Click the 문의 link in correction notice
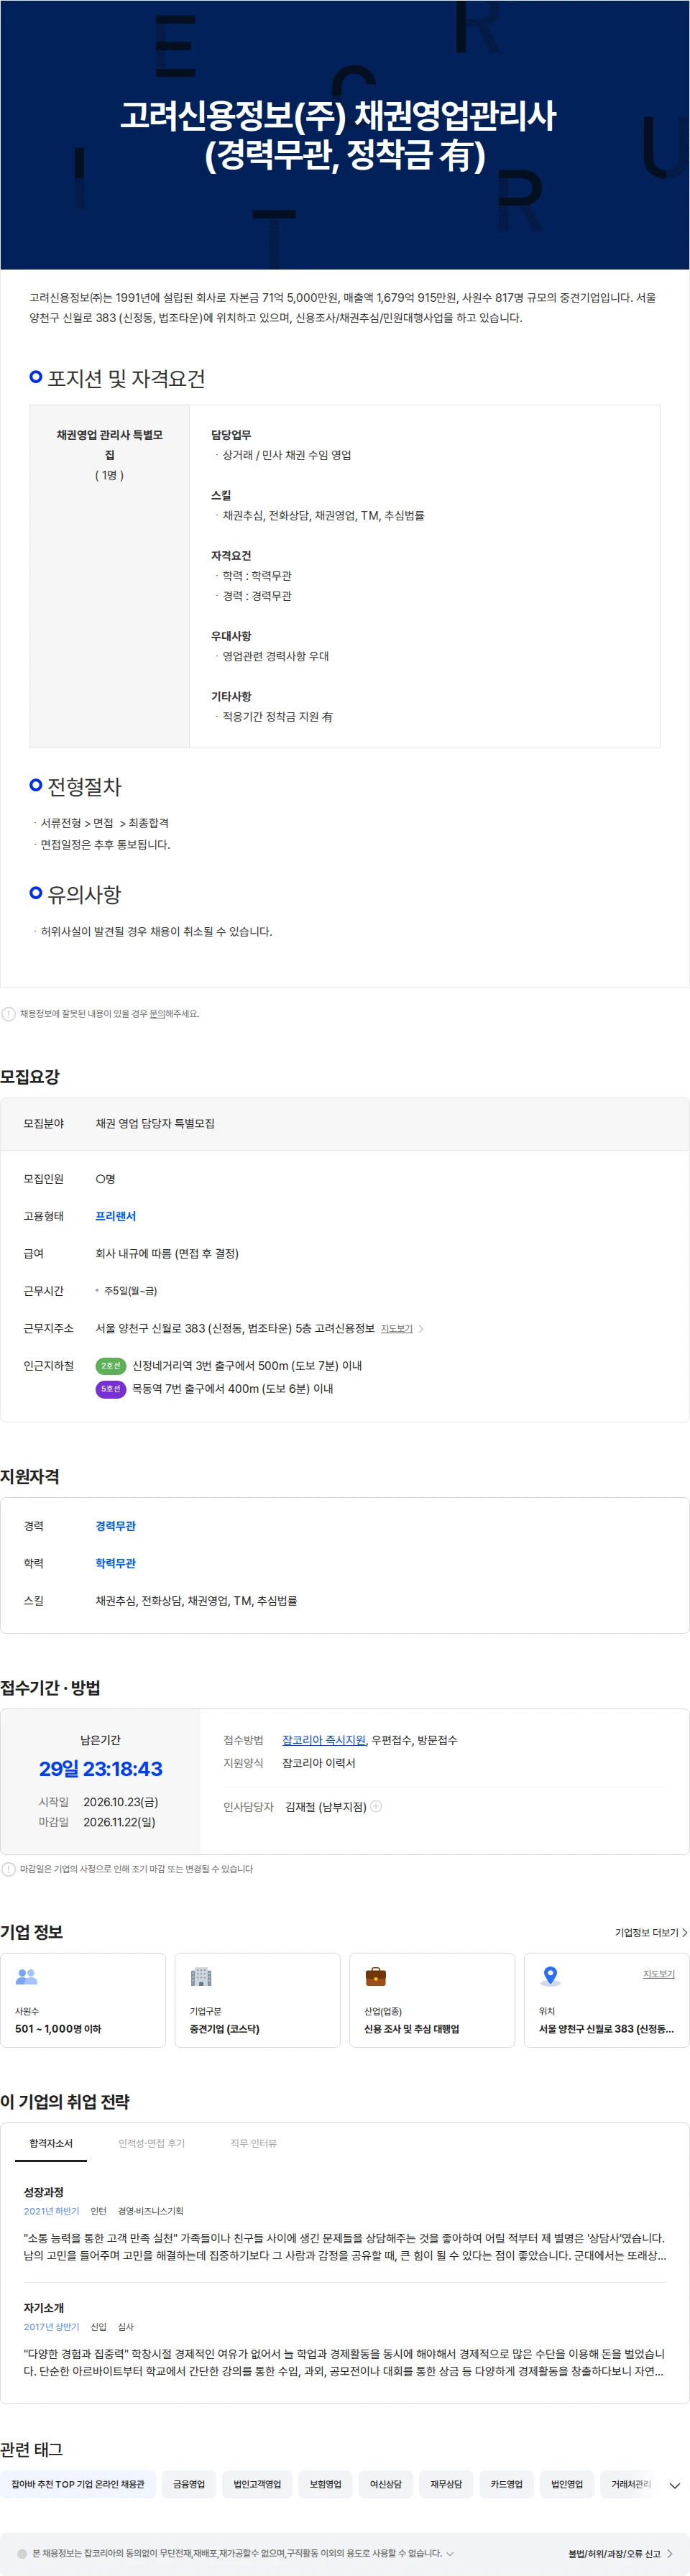This screenshot has width=690, height=2576. 157,1013
